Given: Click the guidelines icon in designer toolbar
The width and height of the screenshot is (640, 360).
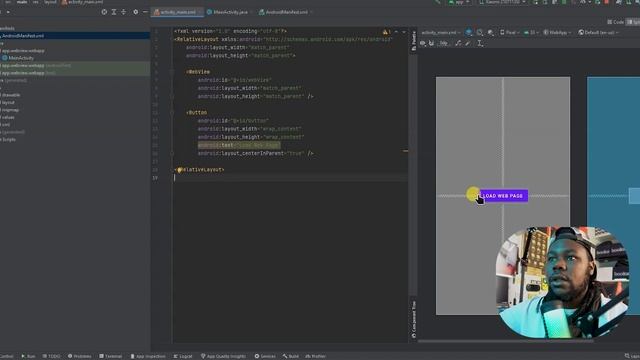Looking at the screenshot, I should (480, 43).
